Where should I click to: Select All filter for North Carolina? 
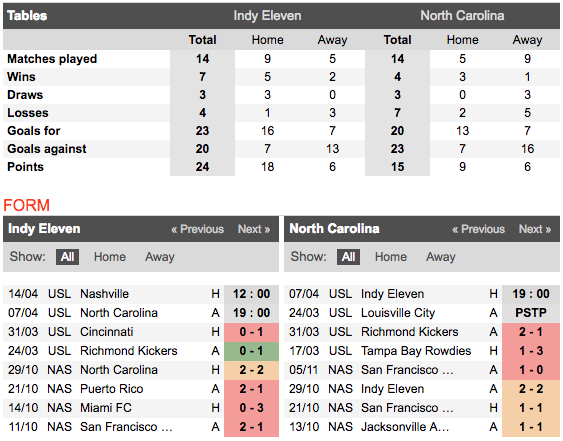[x=348, y=257]
